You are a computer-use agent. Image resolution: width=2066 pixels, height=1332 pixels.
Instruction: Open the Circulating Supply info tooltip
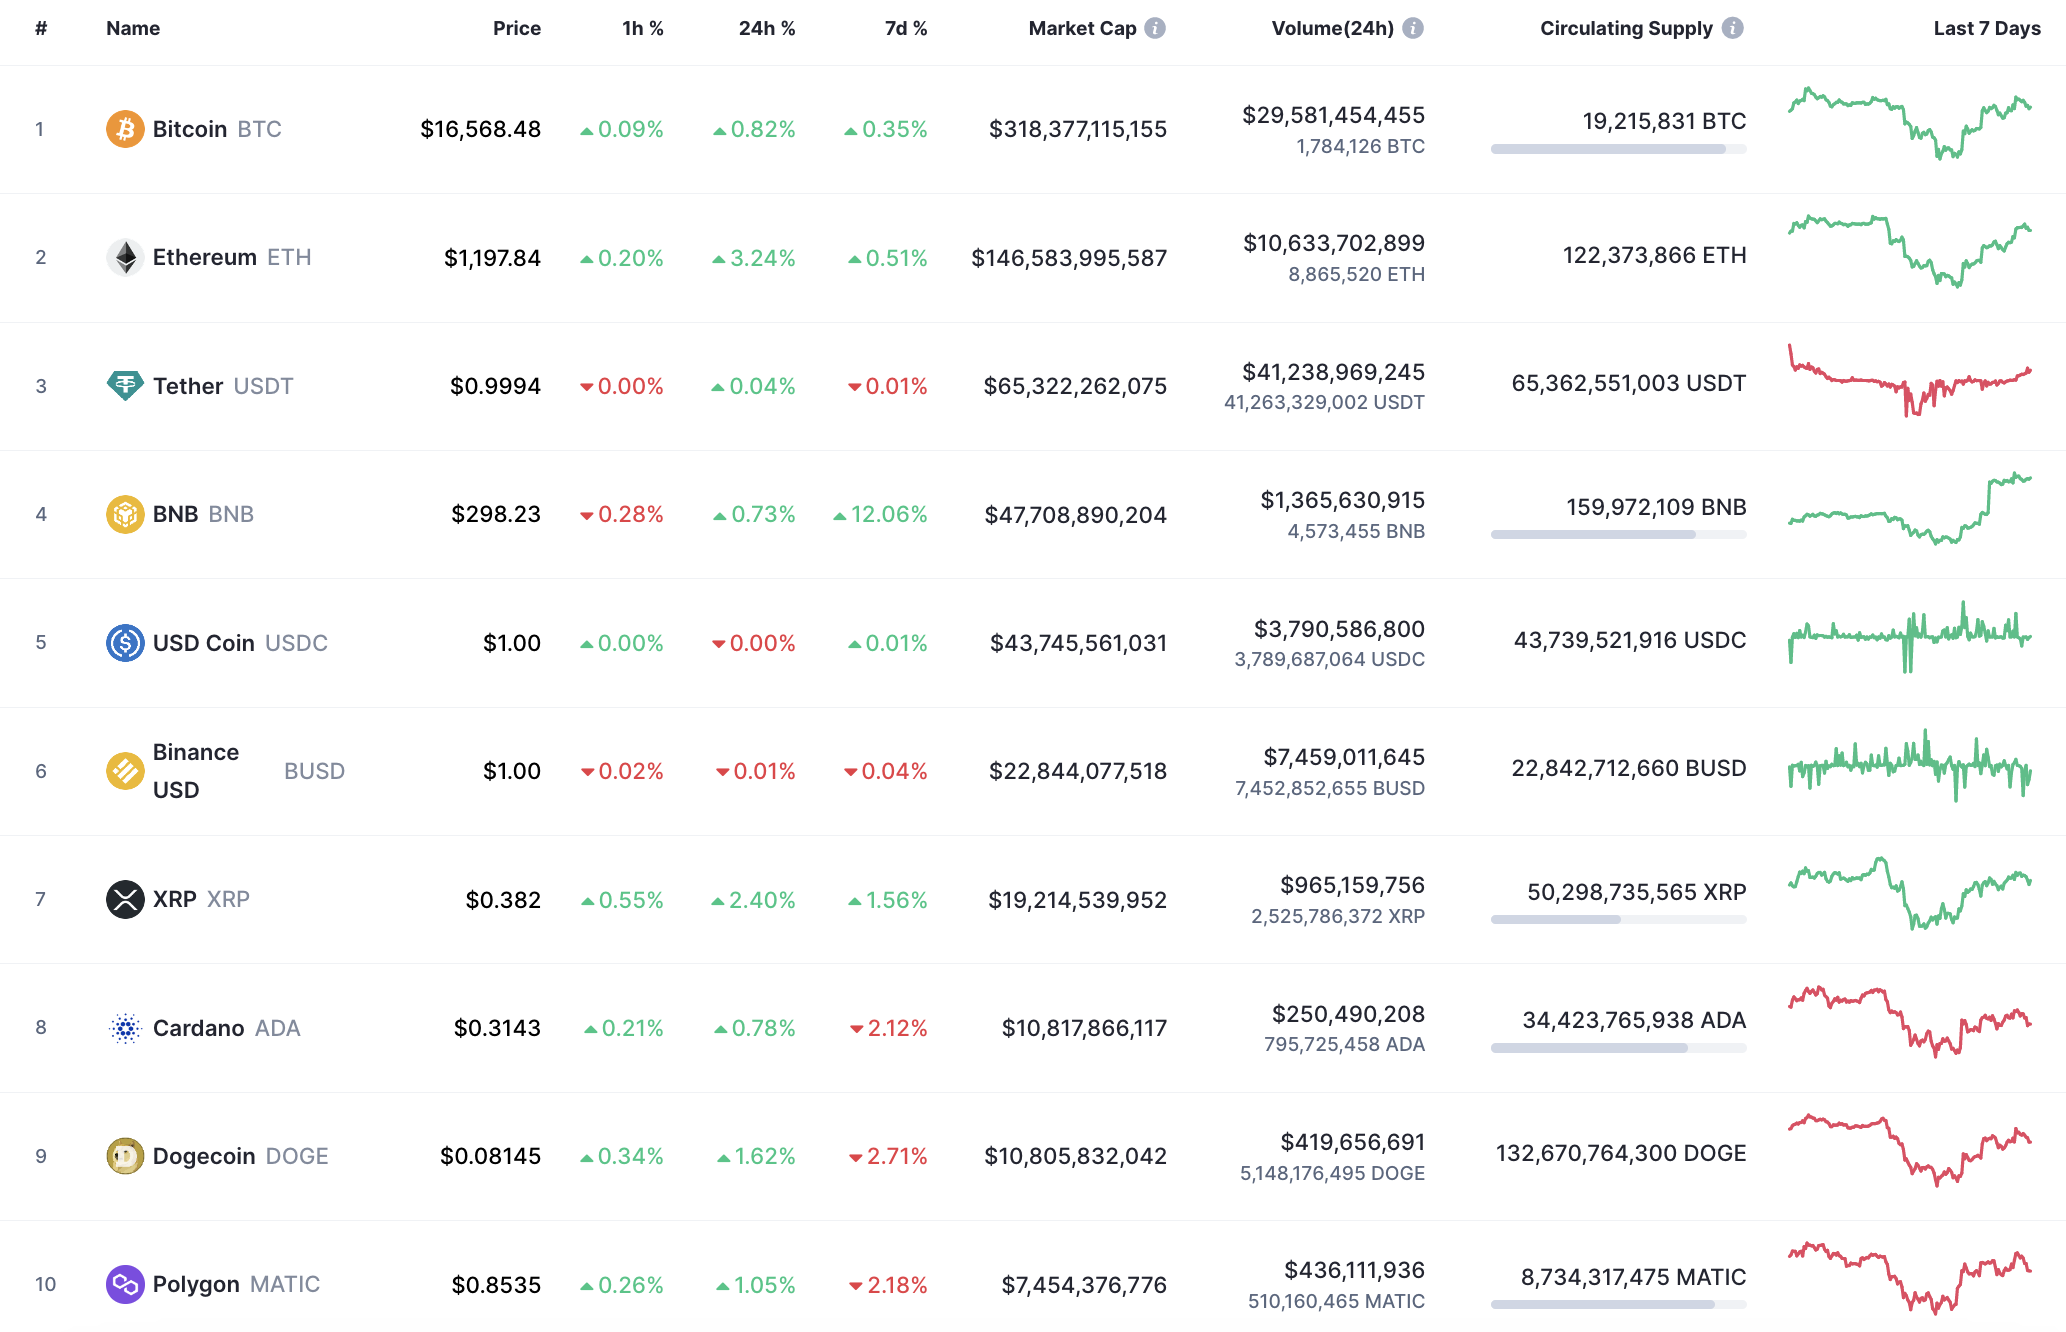tap(1734, 28)
